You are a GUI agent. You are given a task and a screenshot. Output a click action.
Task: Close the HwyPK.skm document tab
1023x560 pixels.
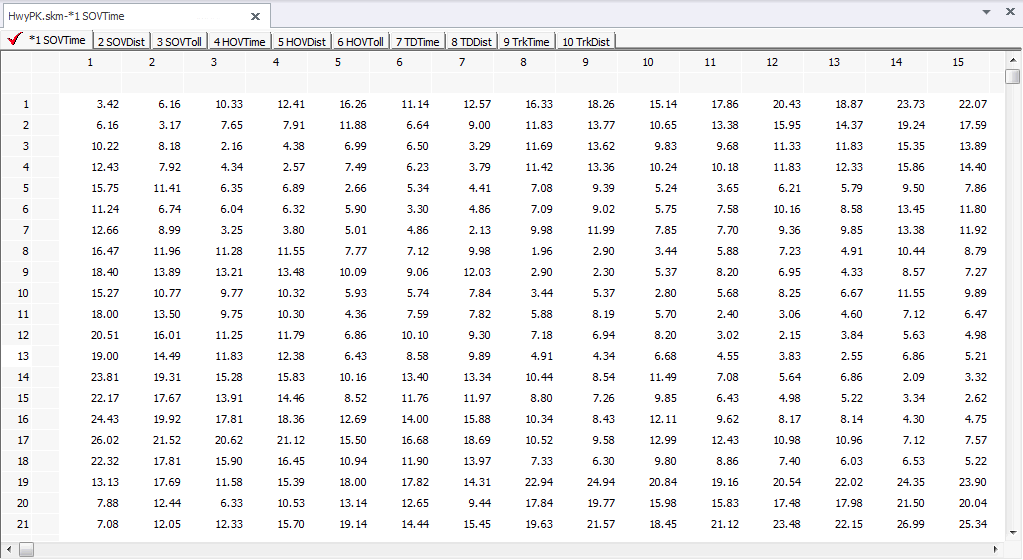click(x=255, y=16)
